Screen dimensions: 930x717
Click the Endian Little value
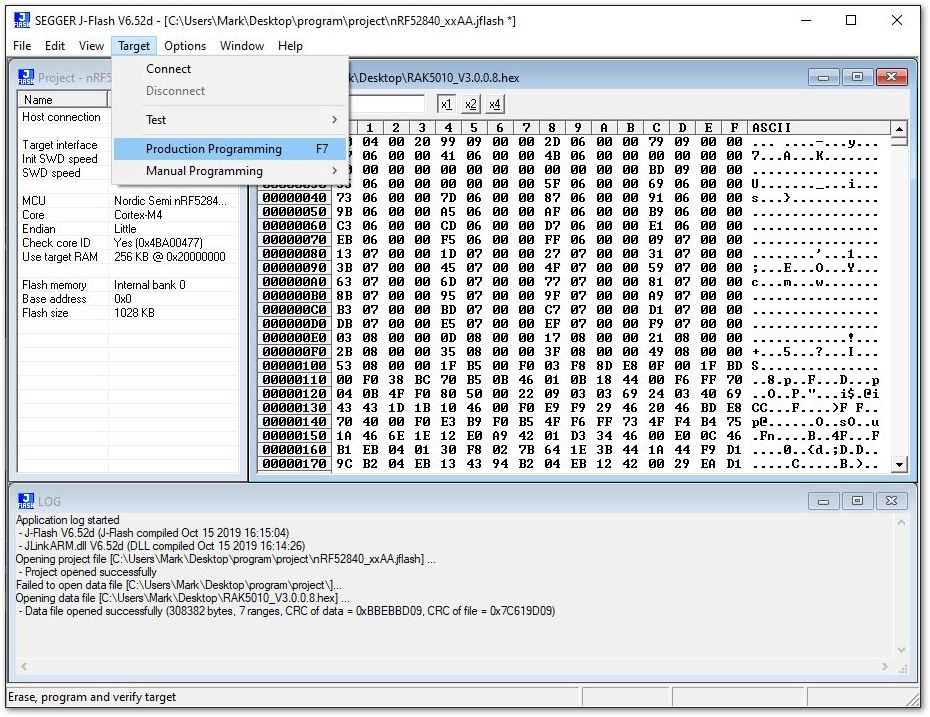(x=125, y=229)
